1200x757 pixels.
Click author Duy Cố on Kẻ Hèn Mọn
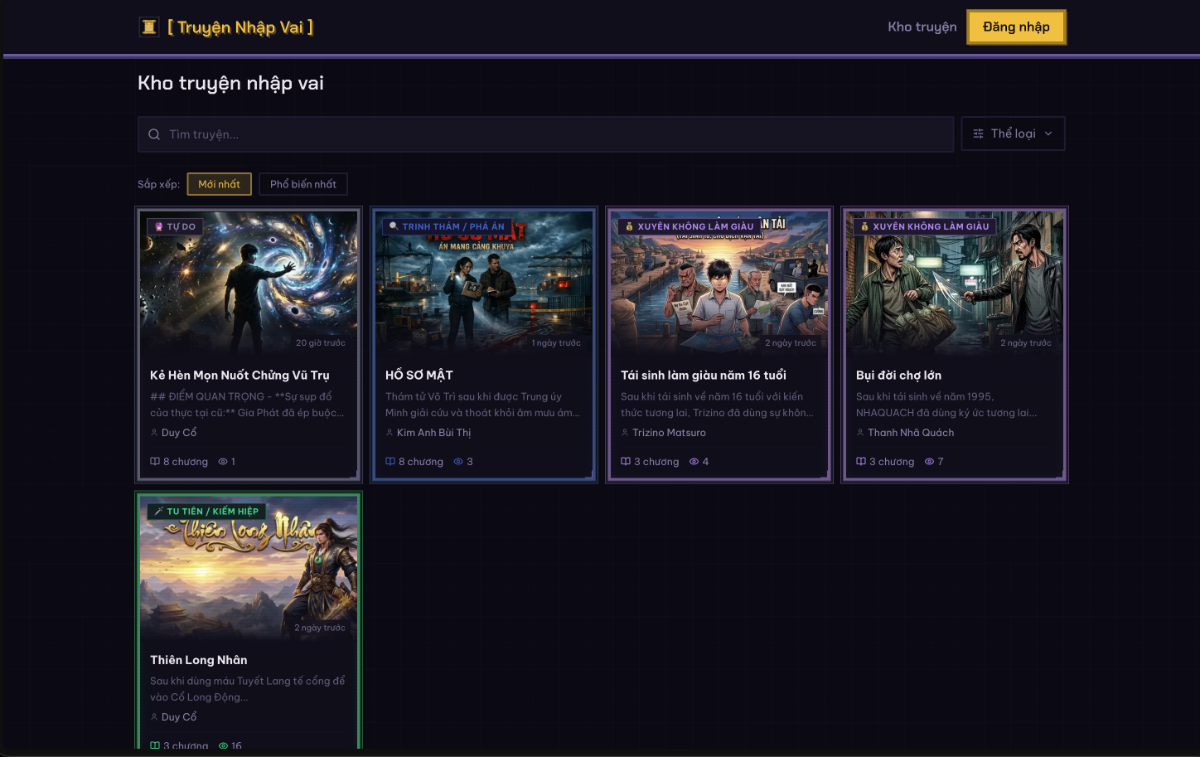(179, 433)
